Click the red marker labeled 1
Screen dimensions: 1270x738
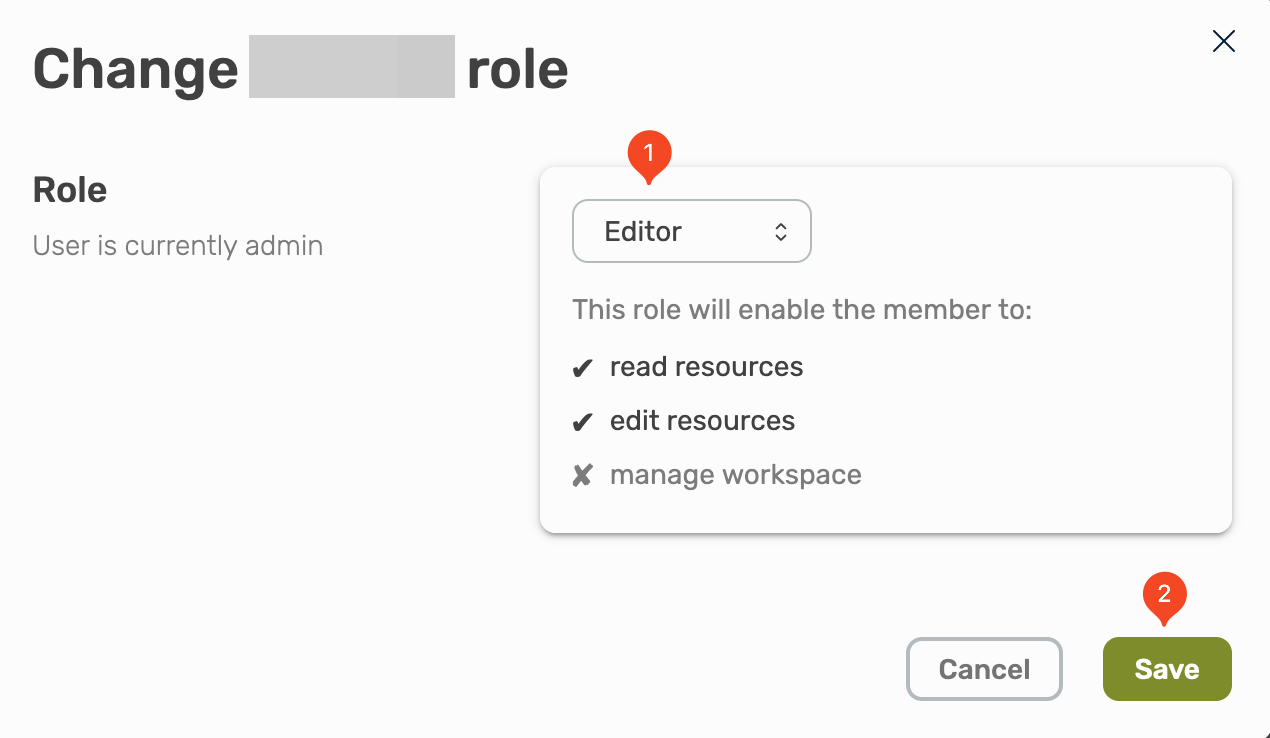click(x=648, y=150)
